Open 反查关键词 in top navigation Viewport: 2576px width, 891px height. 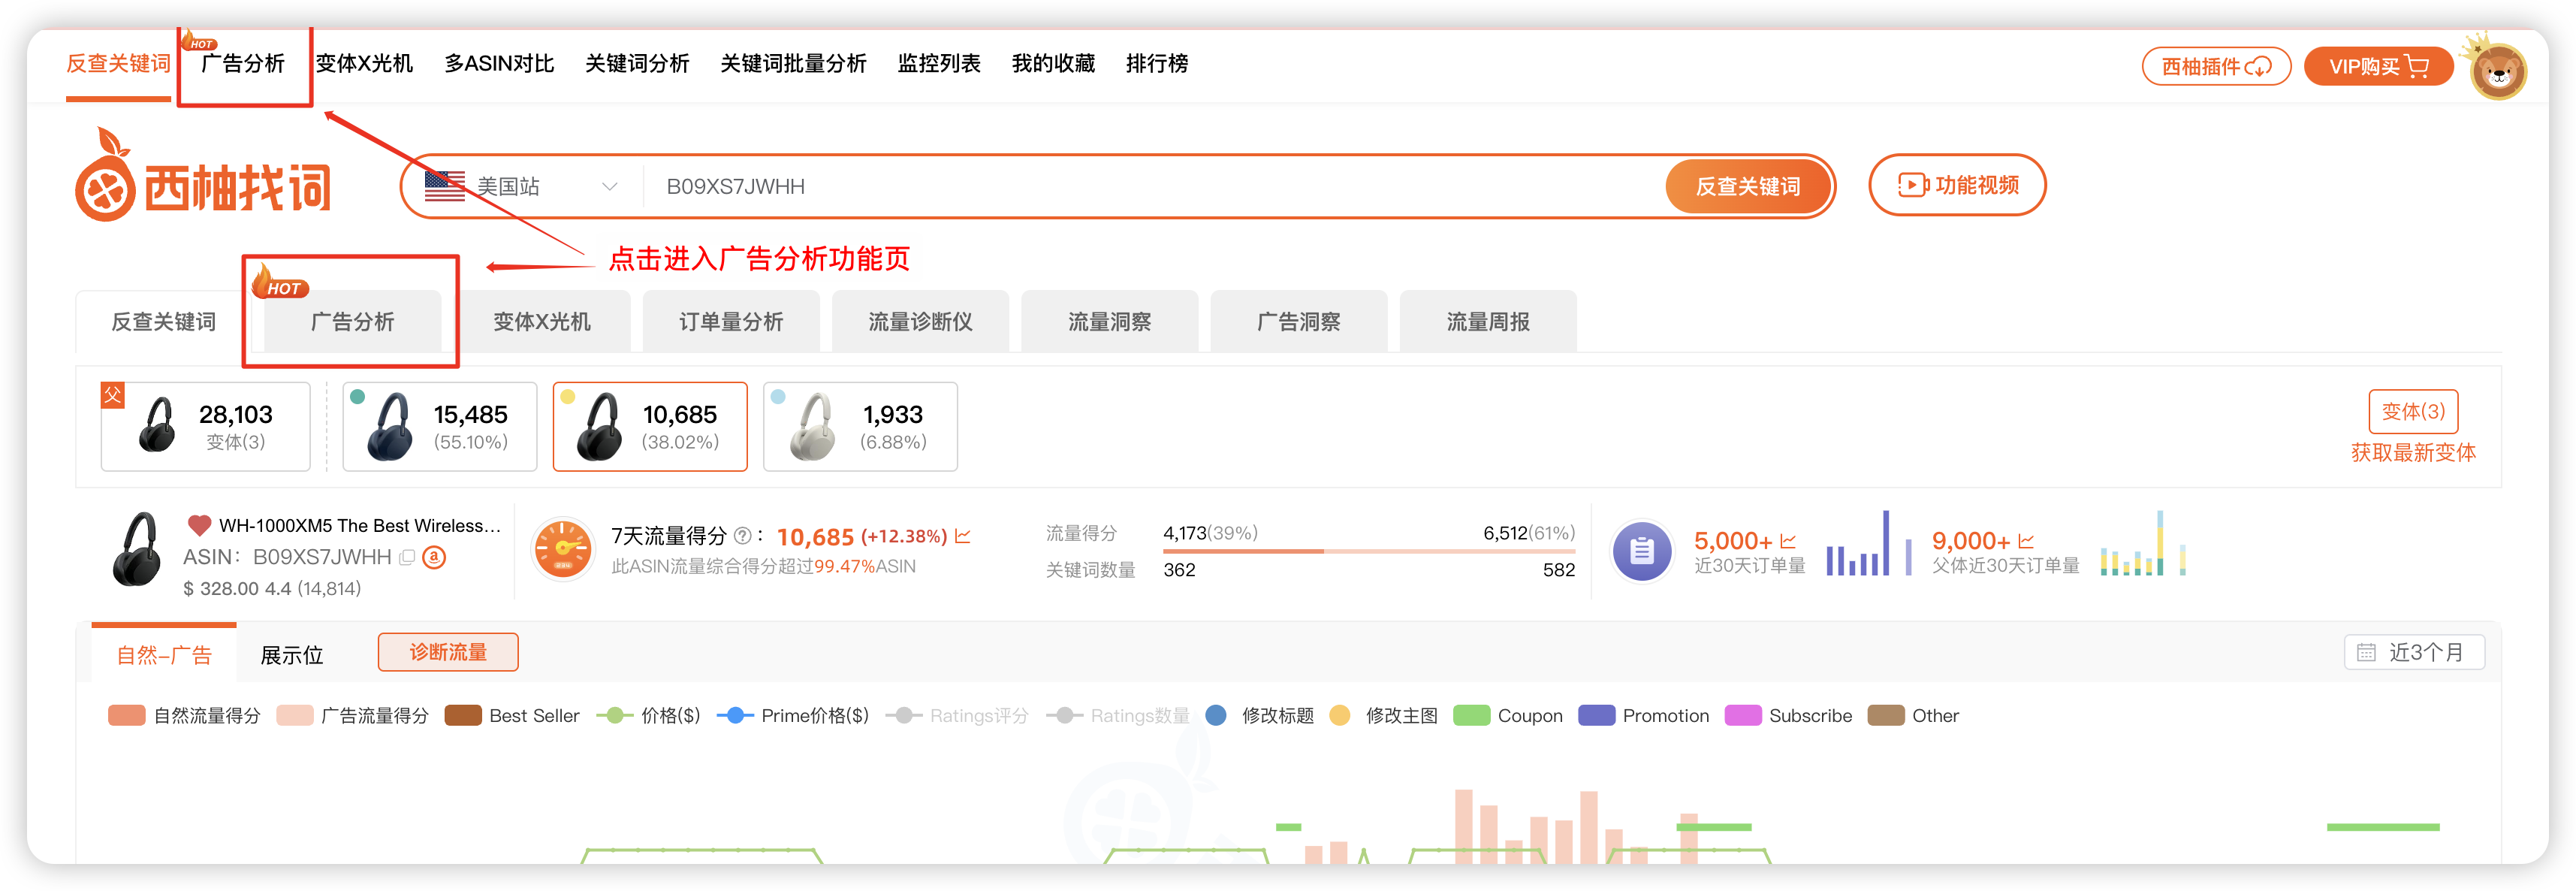[118, 64]
